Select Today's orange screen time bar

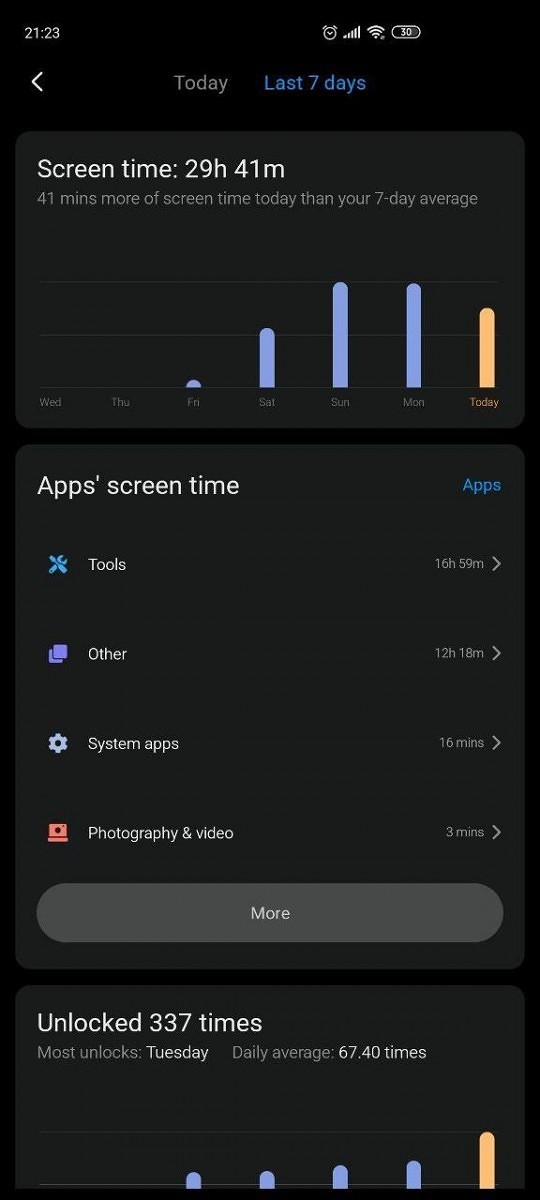point(487,348)
